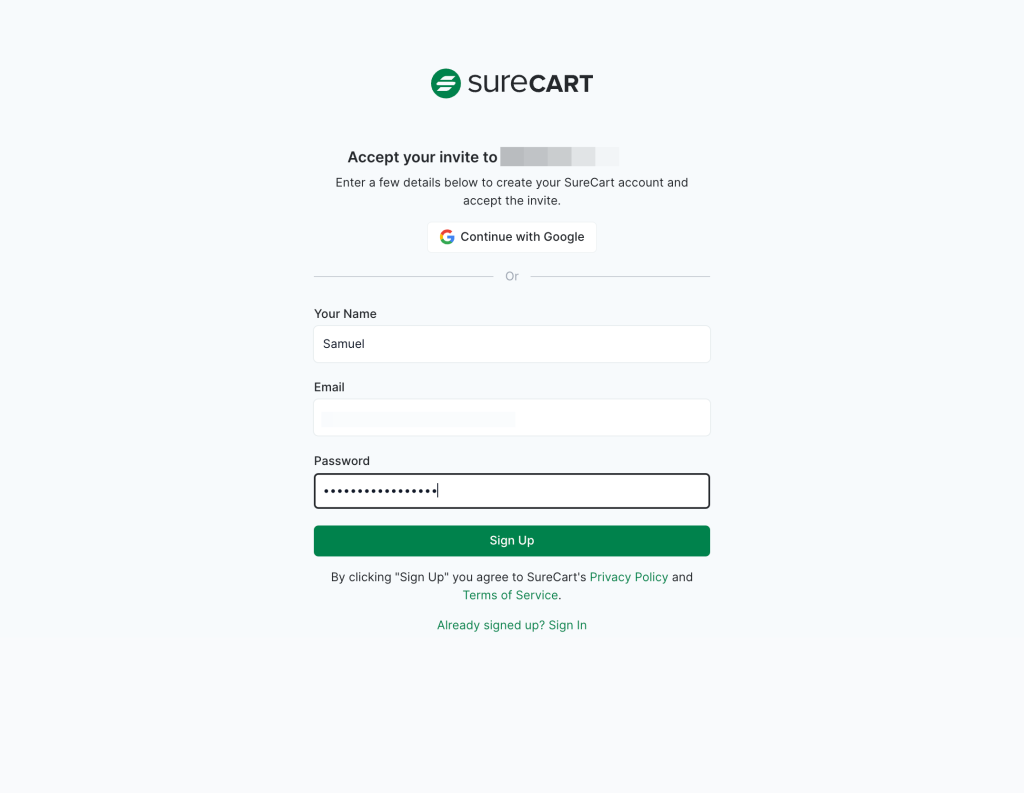Select the typed name "Samuel"
This screenshot has width=1024, height=793.
point(343,344)
